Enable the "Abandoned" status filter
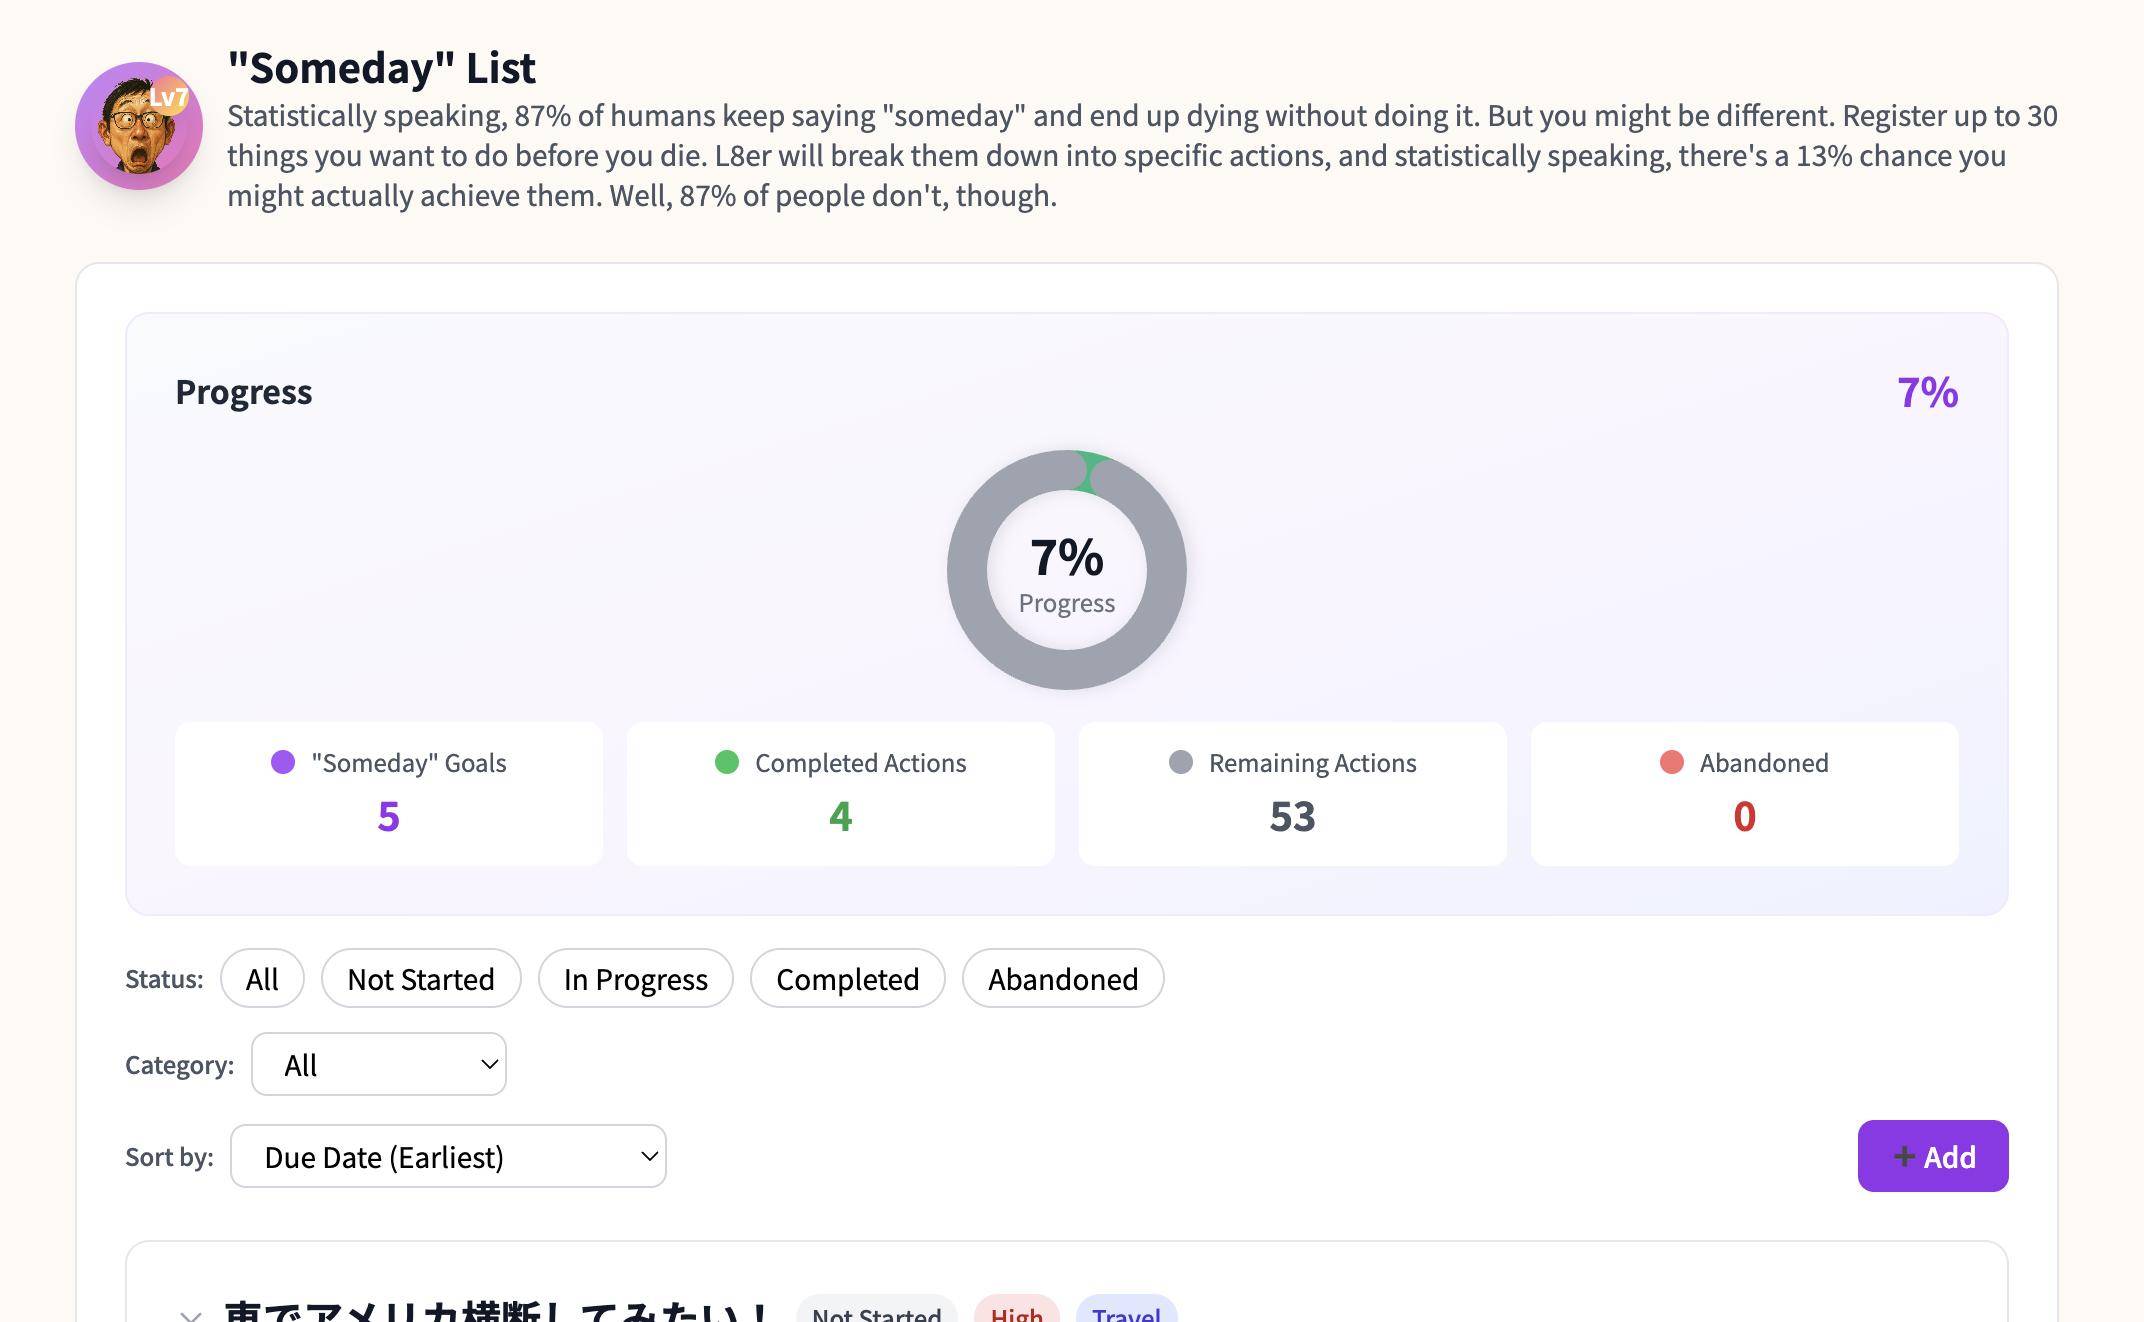Viewport: 2144px width, 1322px height. point(1062,978)
